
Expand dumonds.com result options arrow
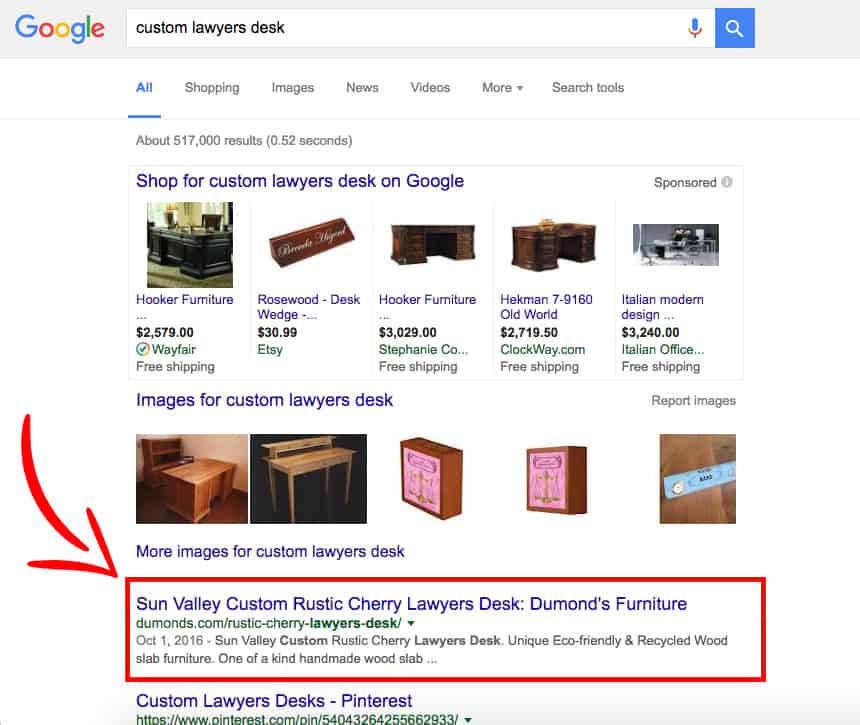coord(411,624)
